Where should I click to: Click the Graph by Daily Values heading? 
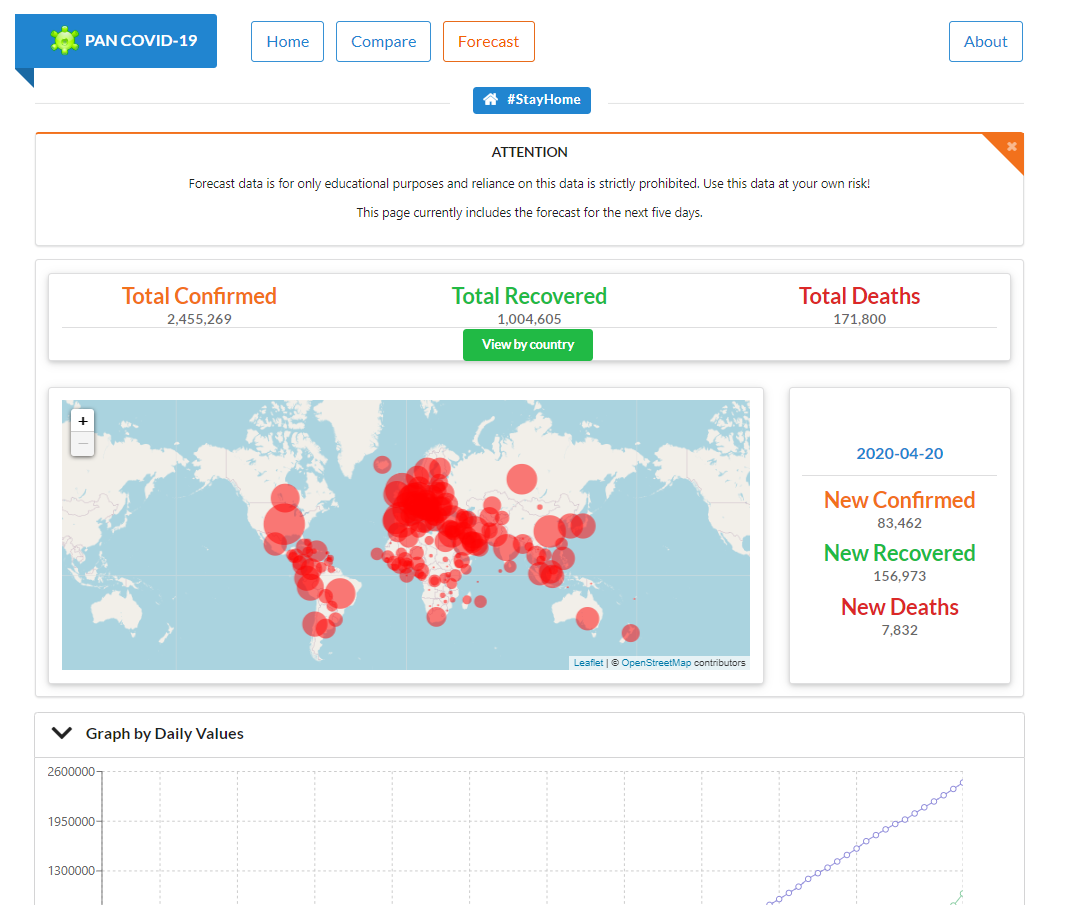tap(165, 734)
